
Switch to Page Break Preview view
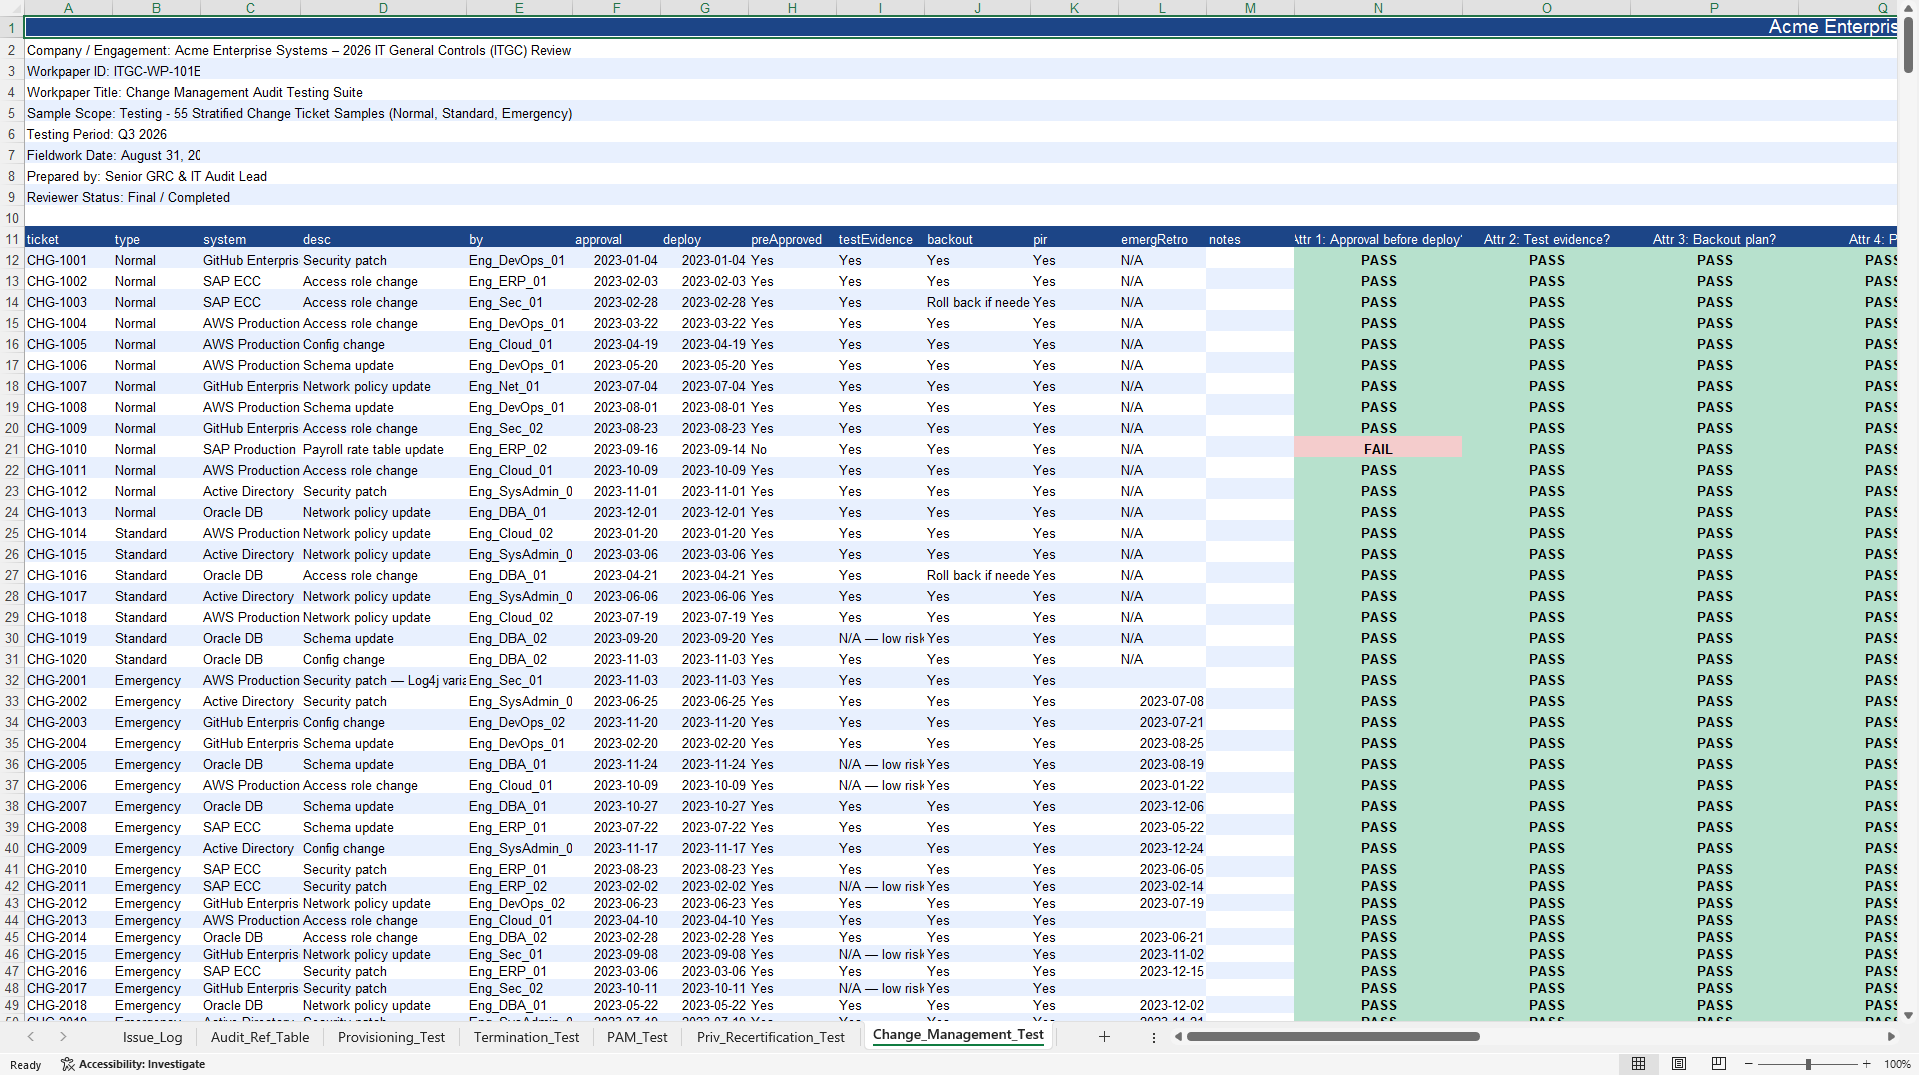click(1719, 1064)
